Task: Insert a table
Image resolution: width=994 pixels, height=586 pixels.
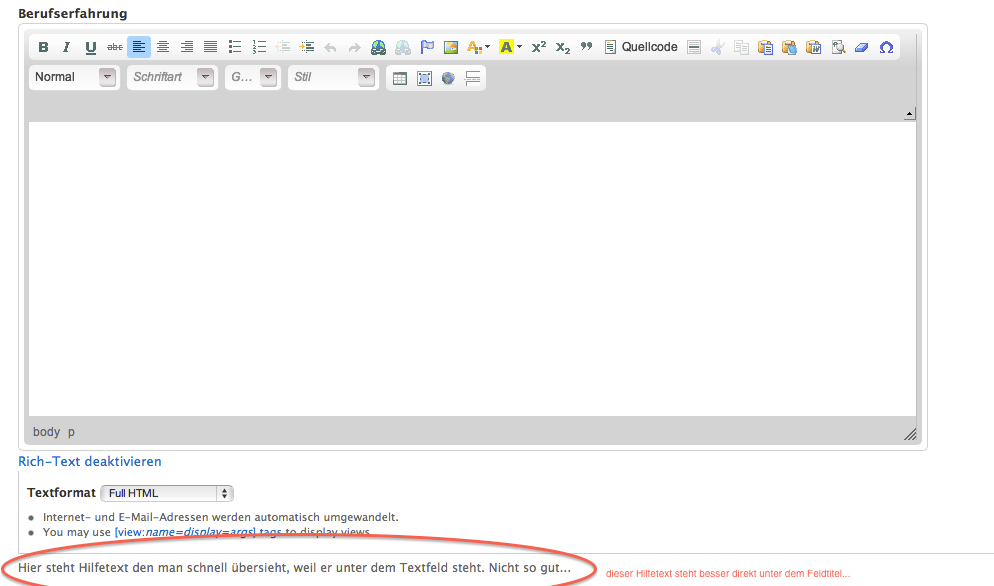Action: point(400,78)
